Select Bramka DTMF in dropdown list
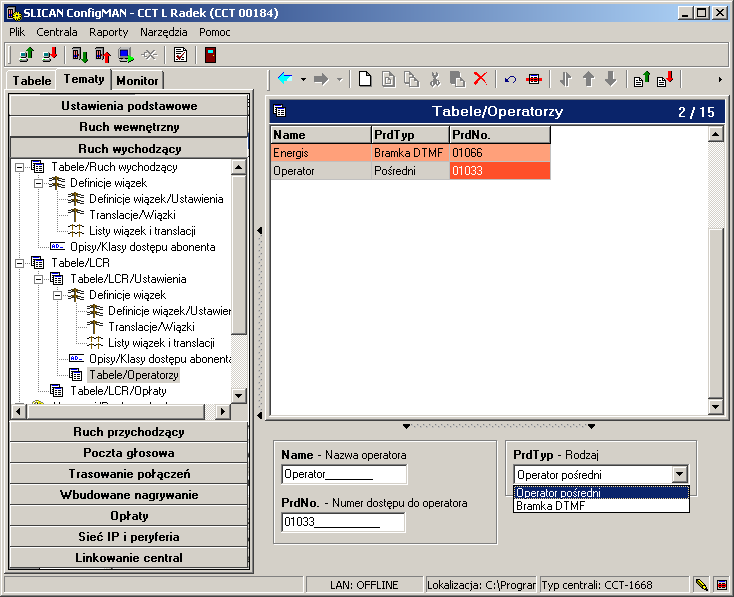The image size is (734, 597). click(x=601, y=506)
